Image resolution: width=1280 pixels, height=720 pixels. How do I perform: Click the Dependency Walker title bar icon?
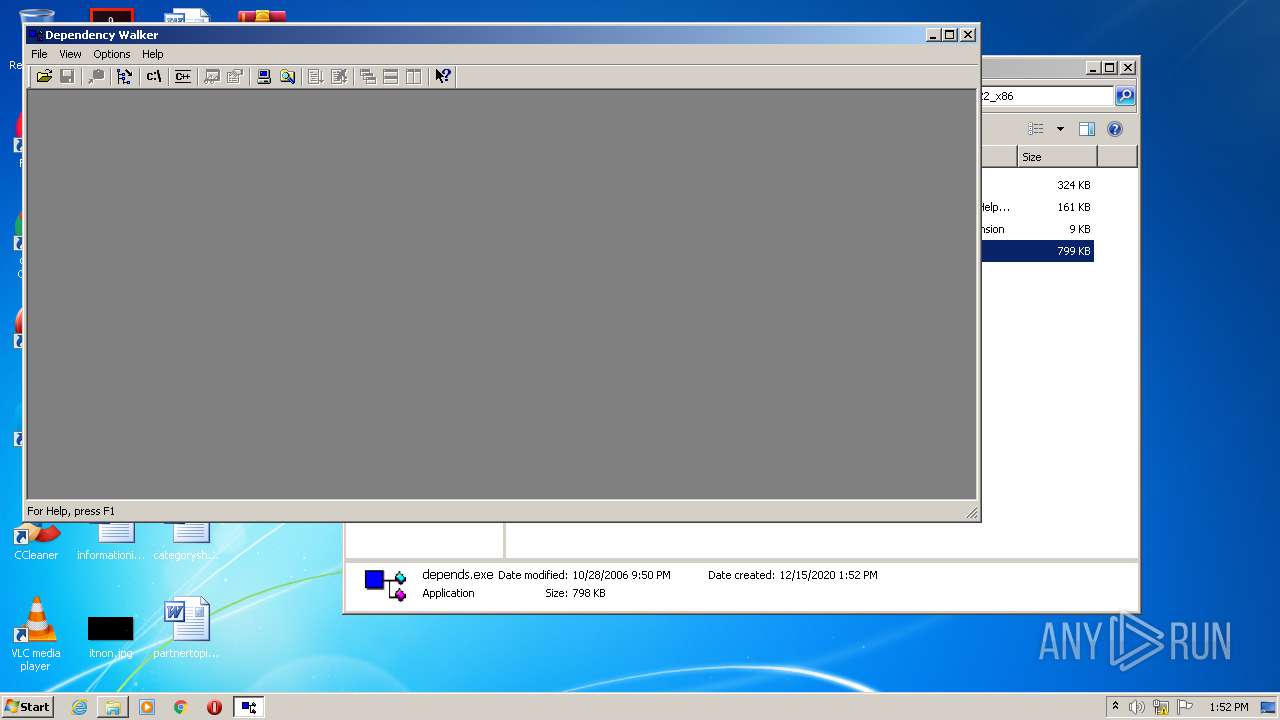pyautogui.click(x=35, y=35)
